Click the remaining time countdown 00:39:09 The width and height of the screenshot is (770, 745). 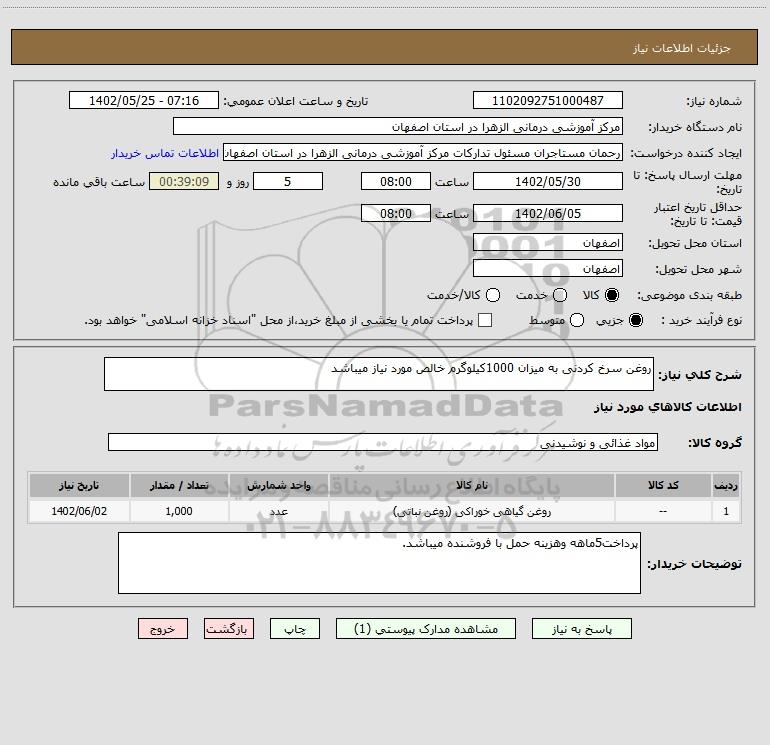[184, 181]
